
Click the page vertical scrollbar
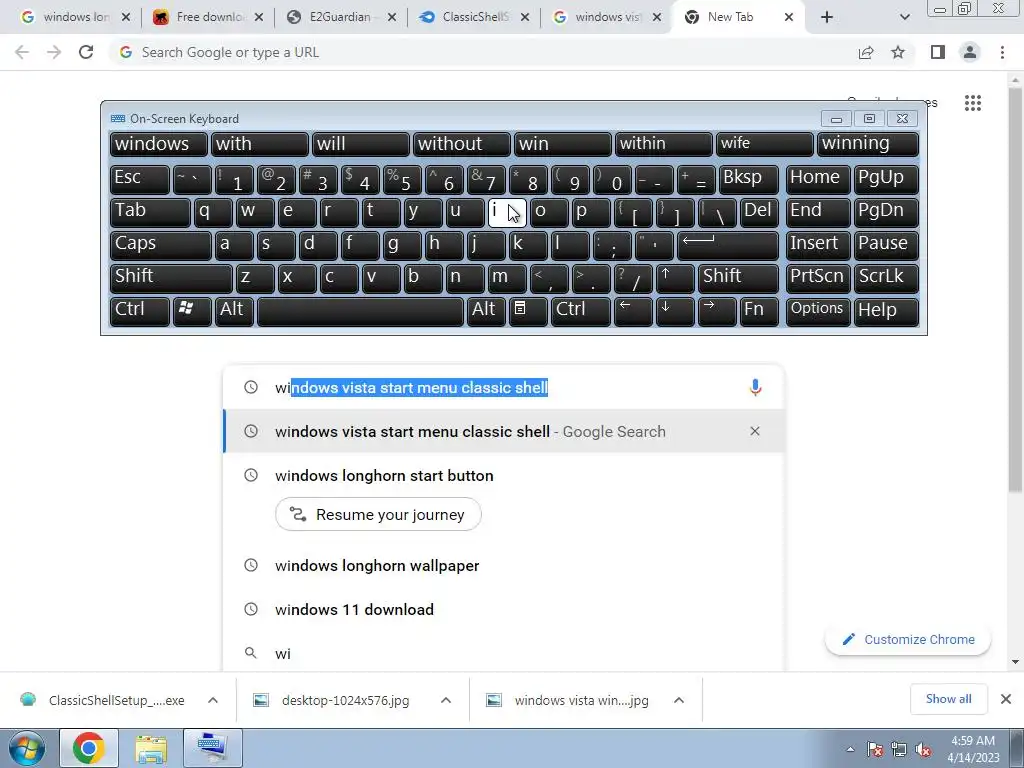[1015, 291]
